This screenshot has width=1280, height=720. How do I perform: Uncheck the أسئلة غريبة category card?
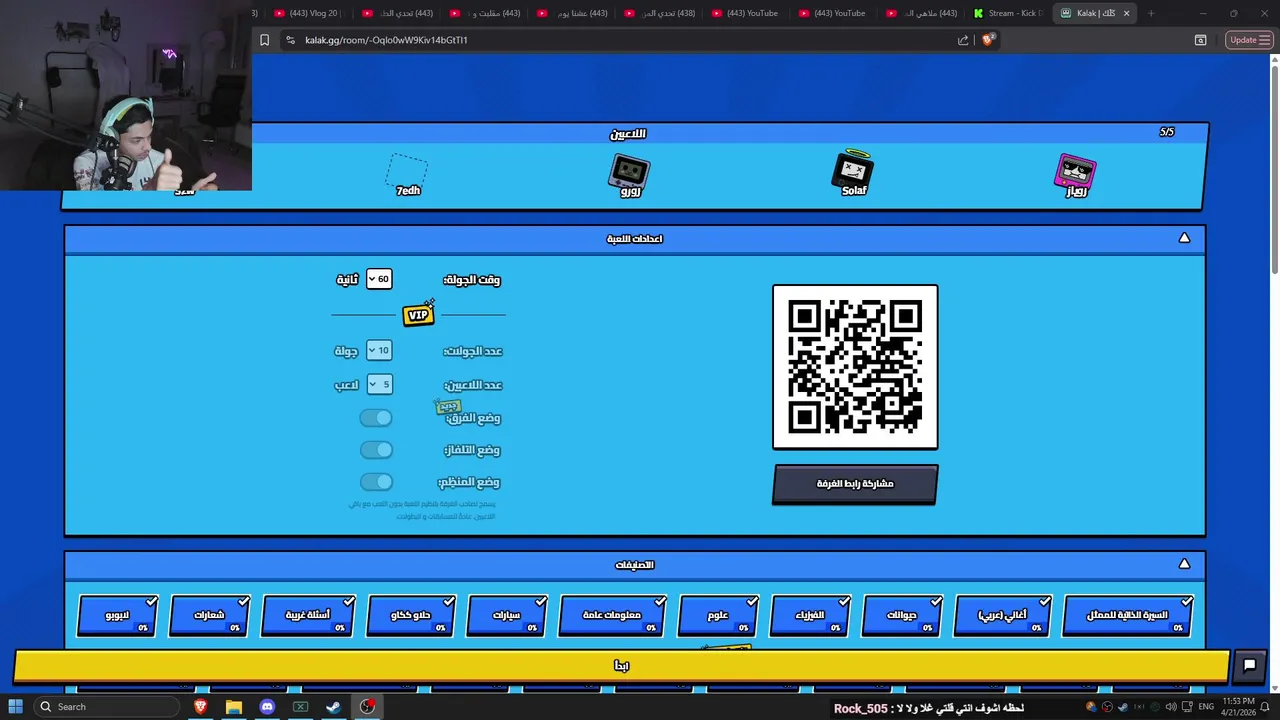(307, 616)
